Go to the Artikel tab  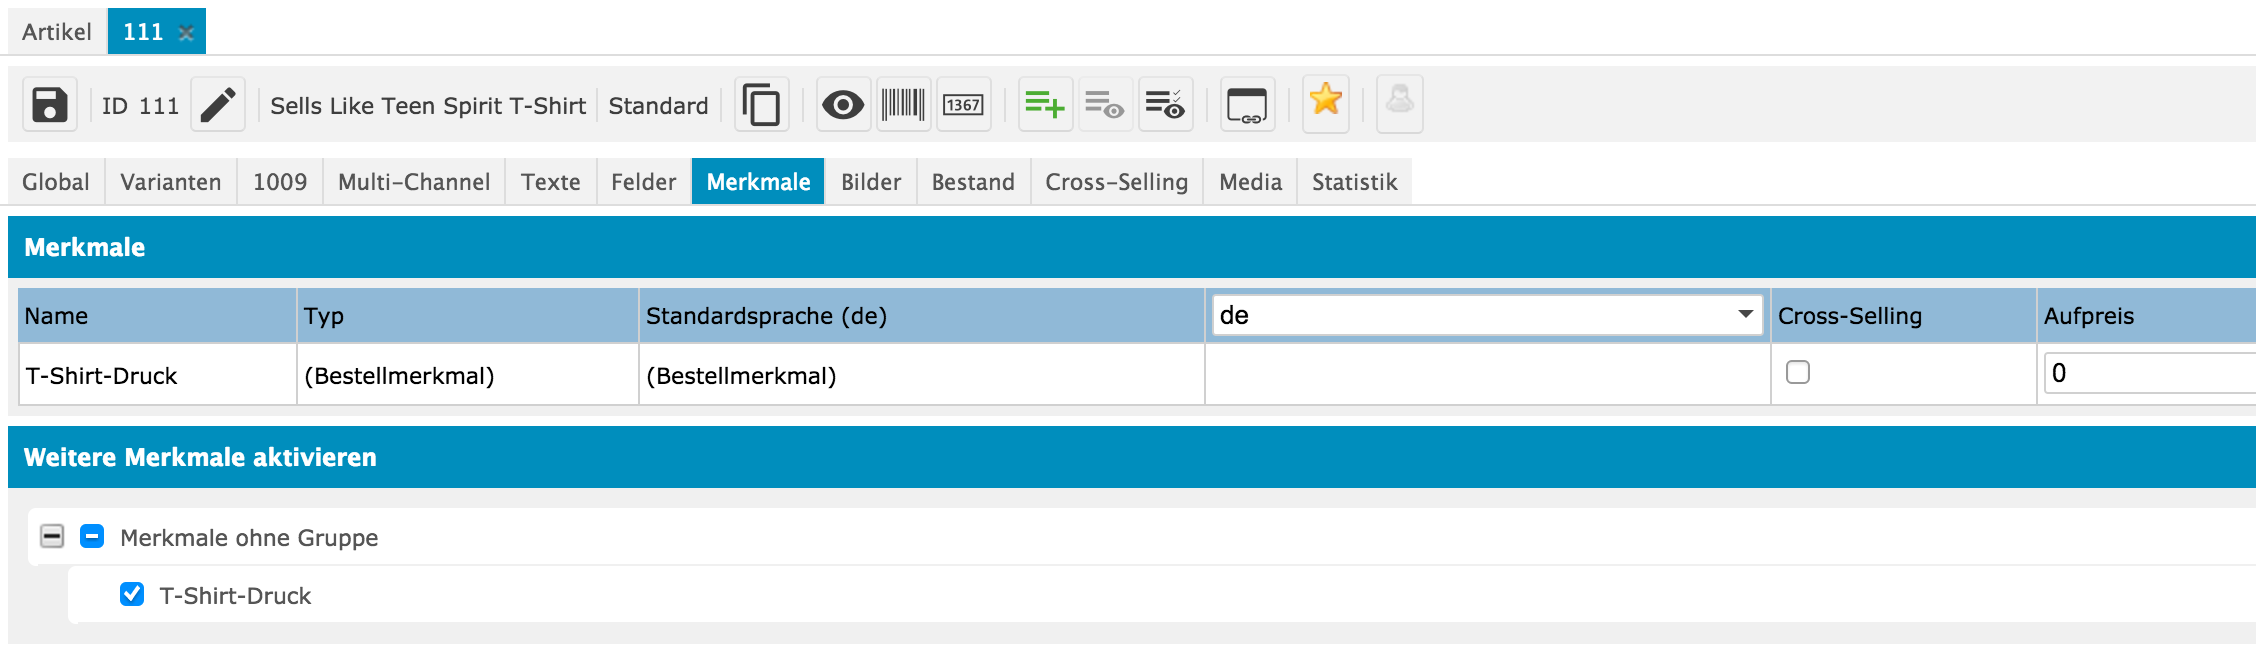57,32
